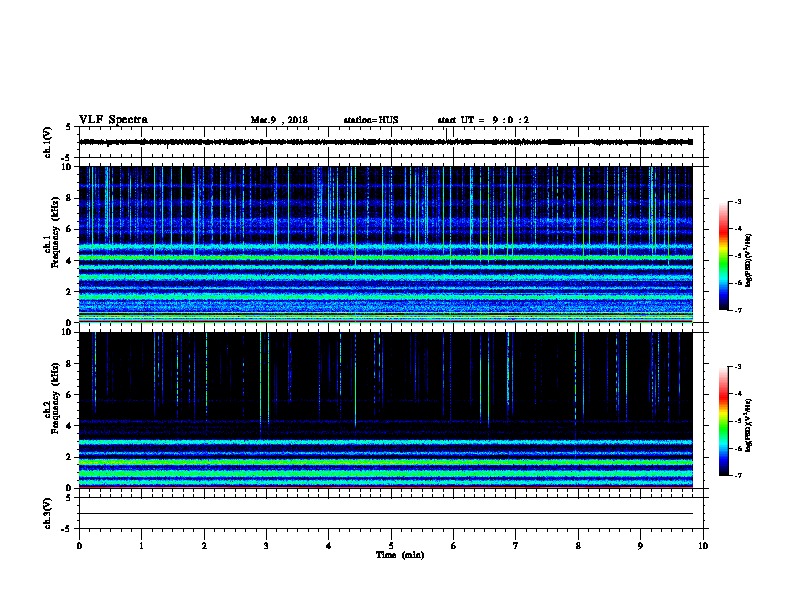Click time axis tick label "5"

pos(391,546)
